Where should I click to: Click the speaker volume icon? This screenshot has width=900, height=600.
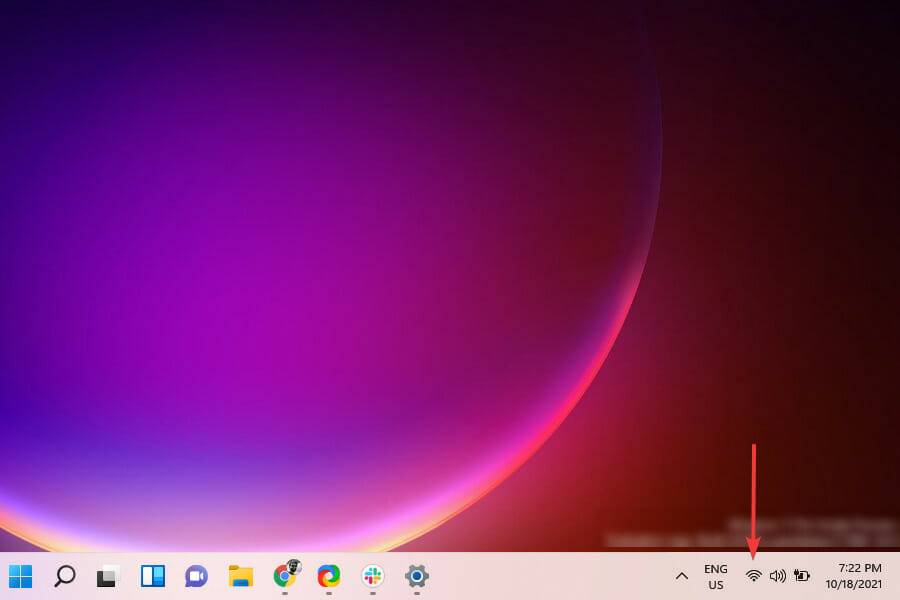[x=777, y=577]
